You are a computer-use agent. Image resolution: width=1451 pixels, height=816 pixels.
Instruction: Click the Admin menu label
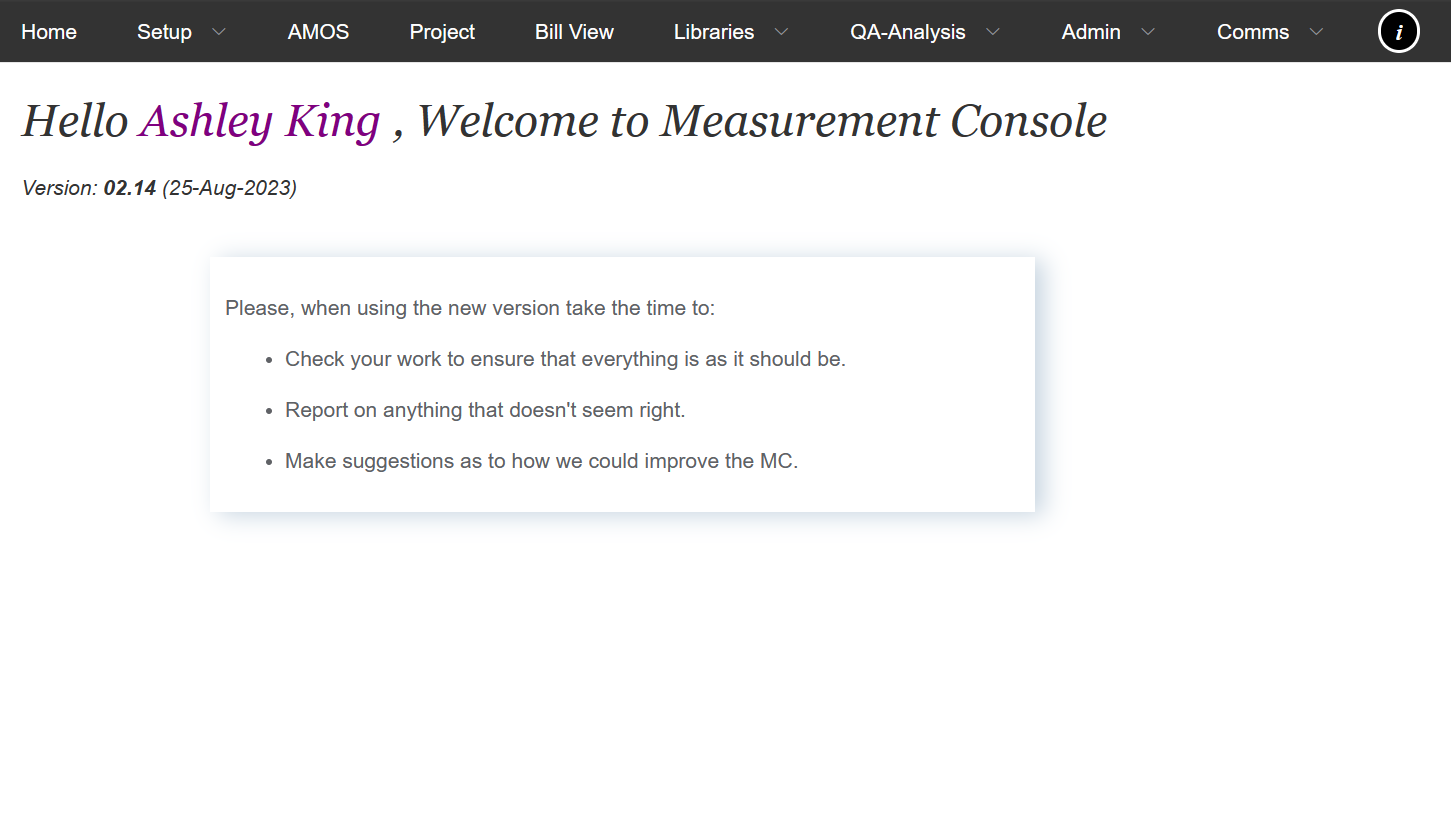click(1090, 32)
